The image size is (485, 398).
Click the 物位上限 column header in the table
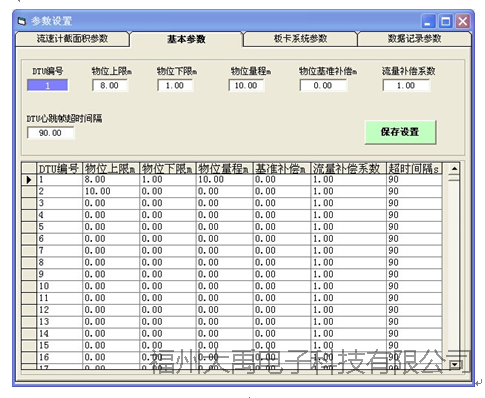tap(111, 168)
